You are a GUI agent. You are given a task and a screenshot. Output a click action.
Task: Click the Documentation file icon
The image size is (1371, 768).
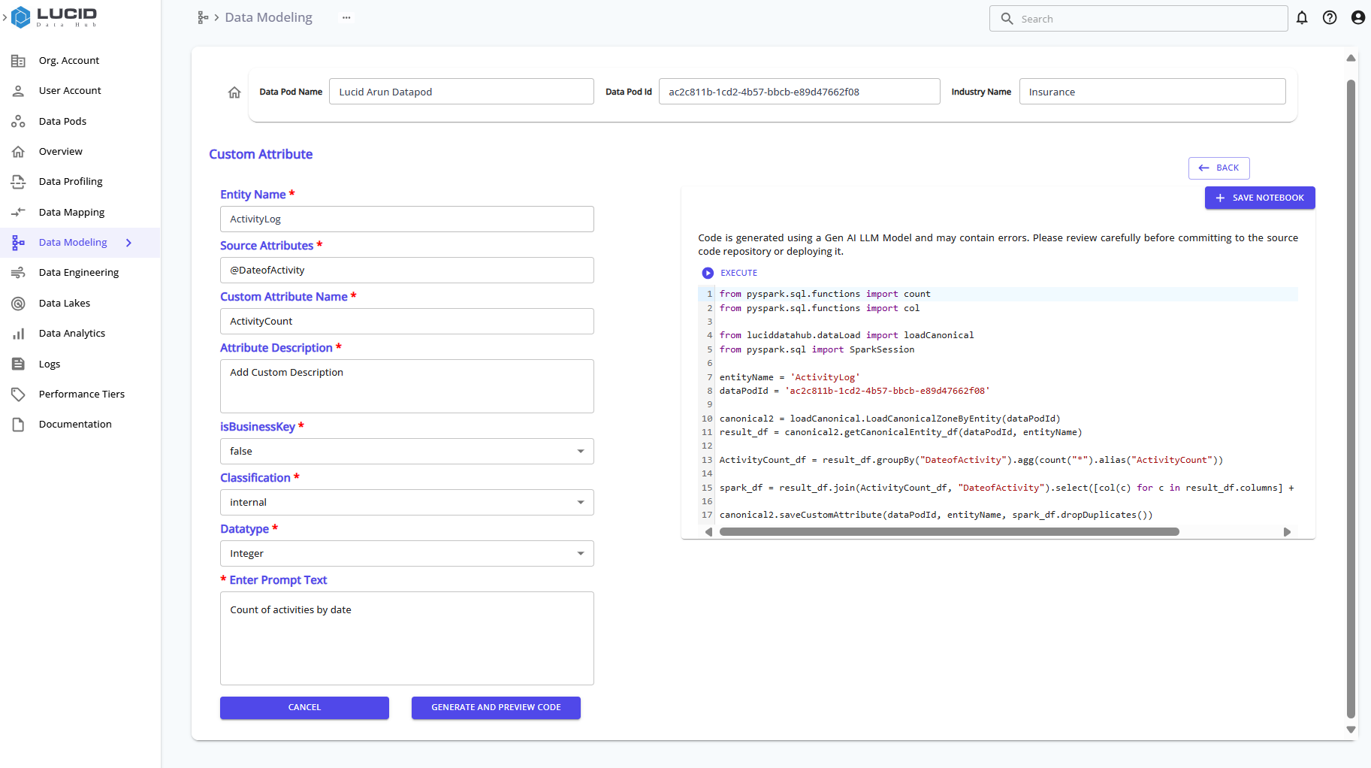(x=18, y=425)
